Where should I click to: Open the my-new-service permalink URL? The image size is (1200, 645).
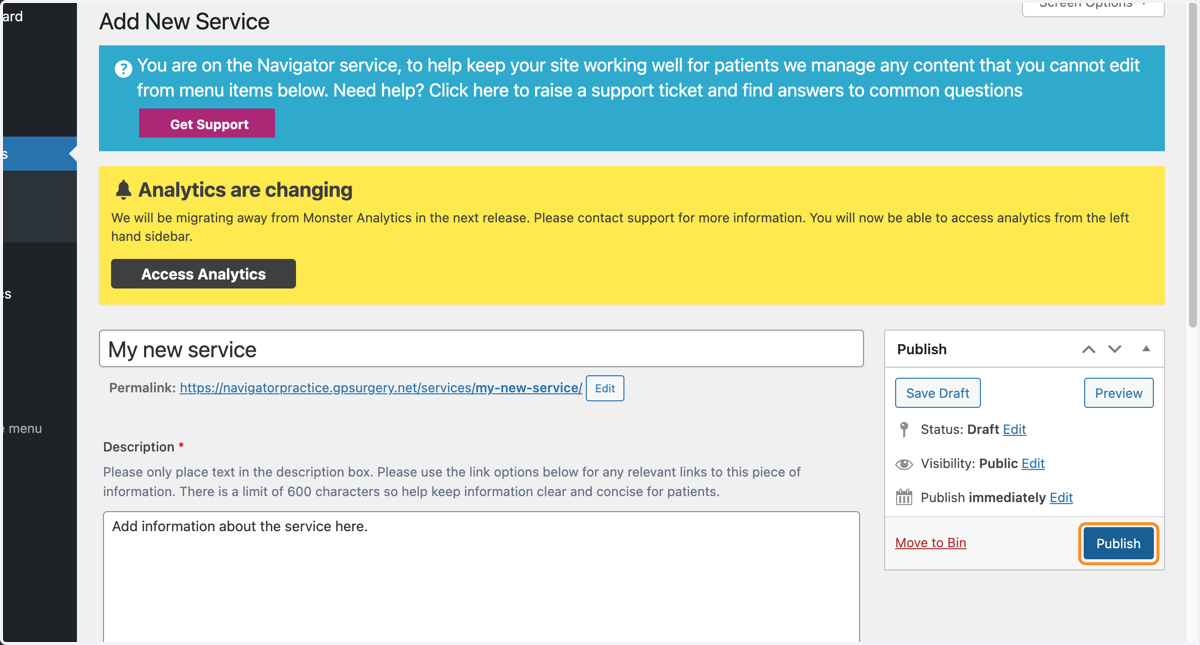[381, 388]
